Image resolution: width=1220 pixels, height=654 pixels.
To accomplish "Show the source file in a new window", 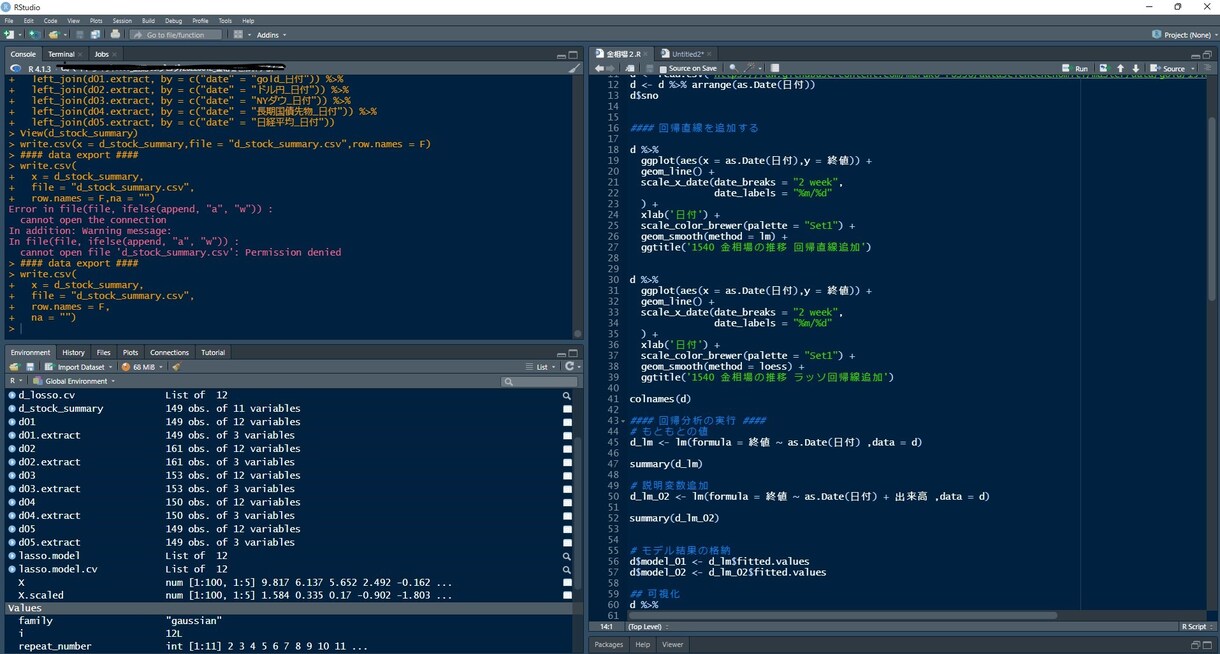I will (631, 68).
